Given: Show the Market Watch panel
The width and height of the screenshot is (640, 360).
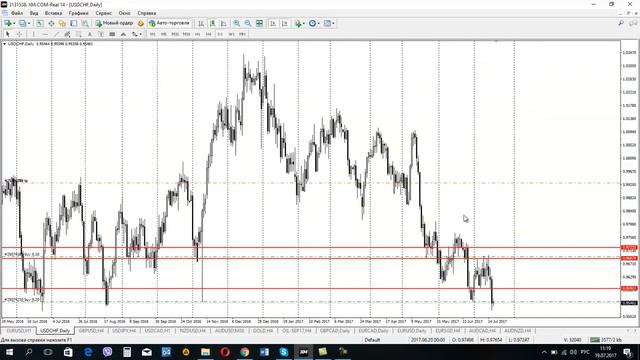Looking at the screenshot, I should point(40,23).
